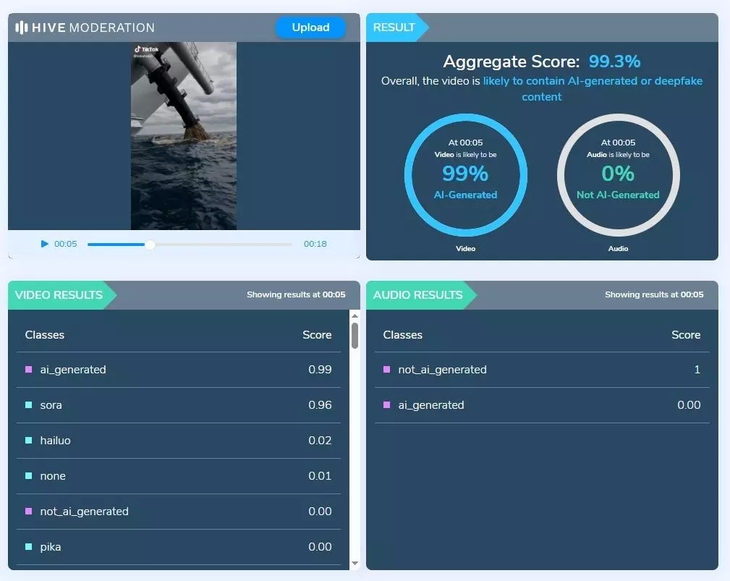Open the VIDEO RESULTS tab header
The image size is (730, 581).
(x=57, y=295)
